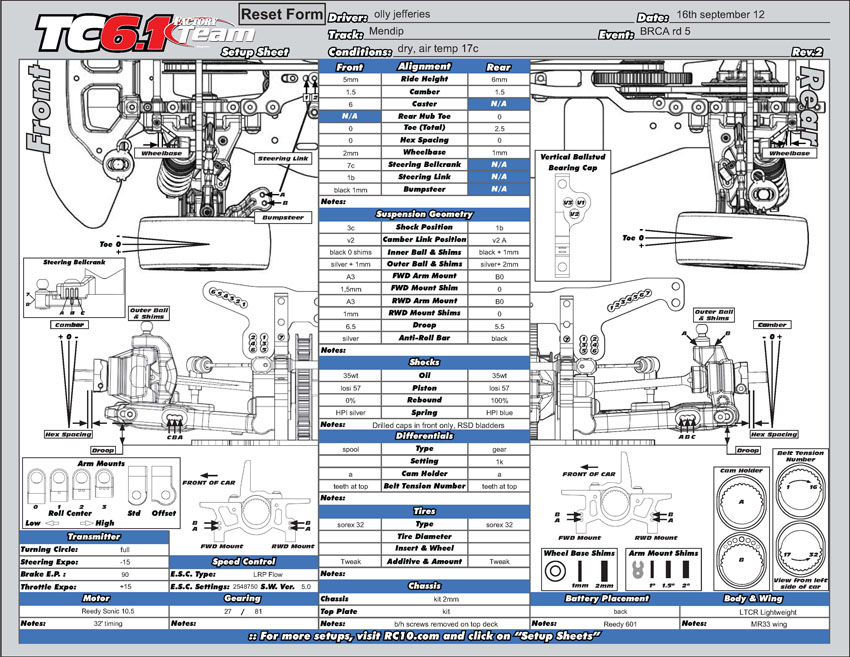850x657 pixels.
Task: Select the Date field reading 16th september 12
Action: (x=751, y=15)
